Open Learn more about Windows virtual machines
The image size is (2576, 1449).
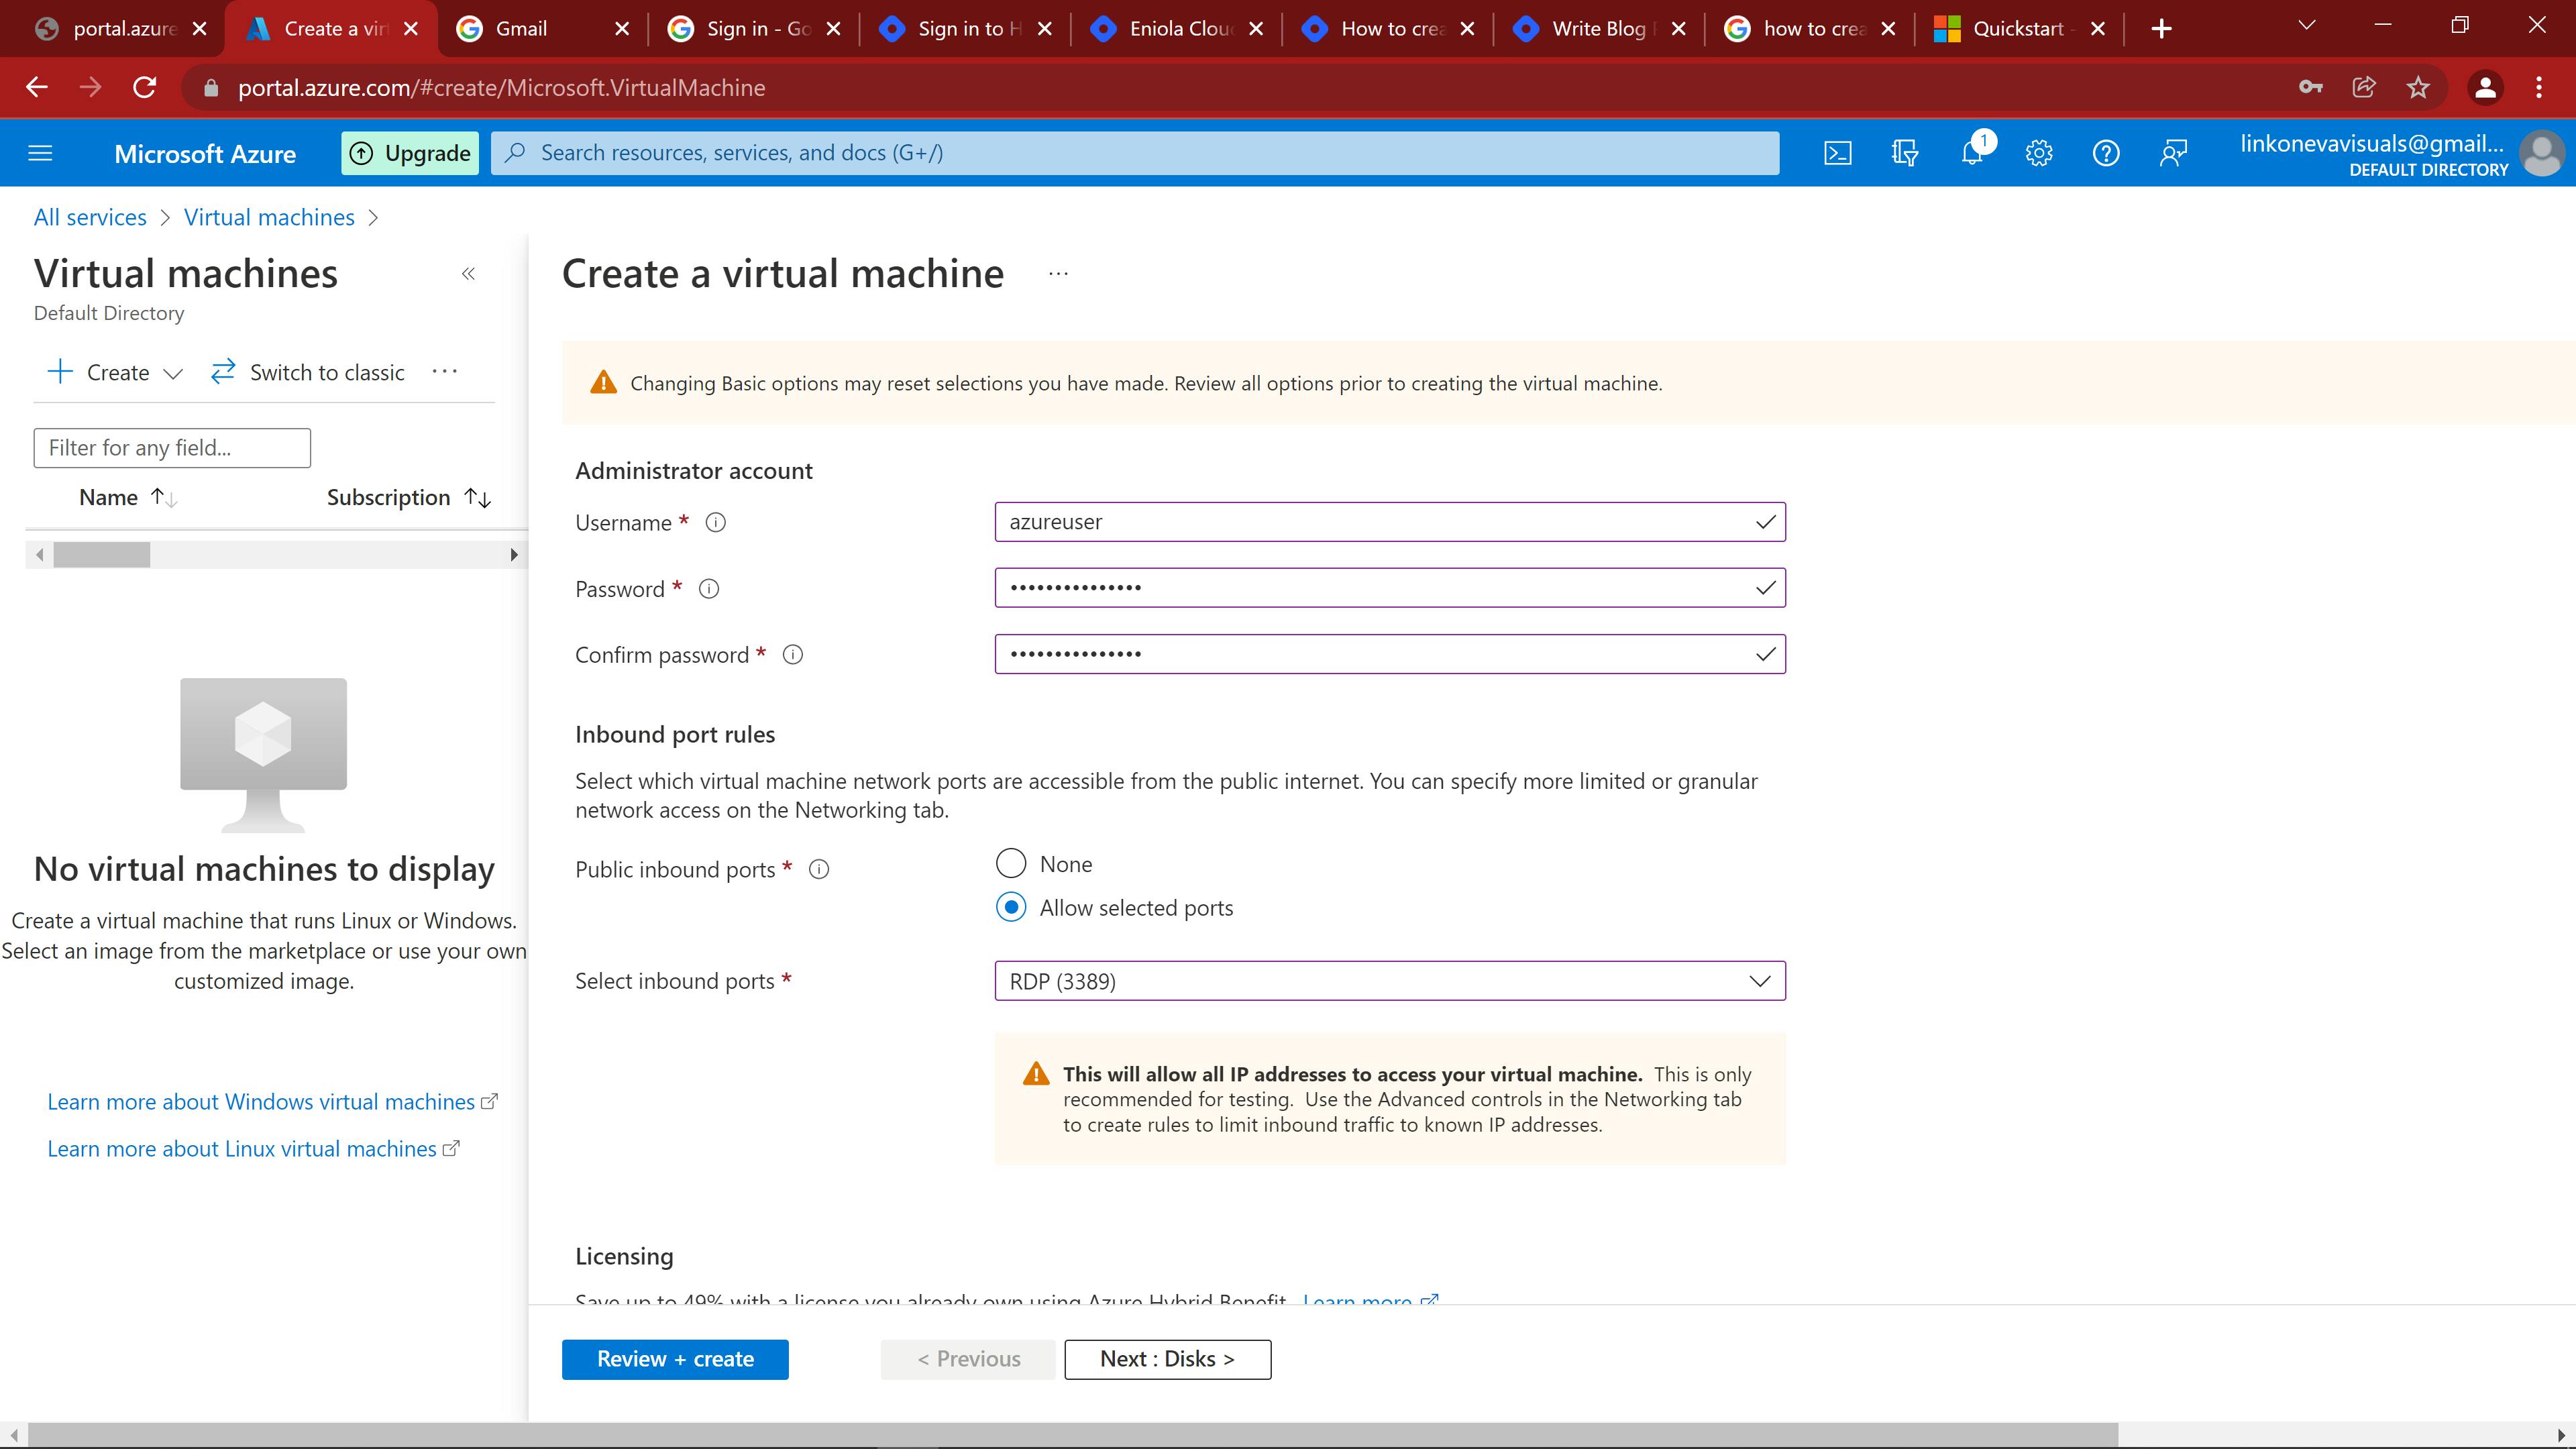[x=272, y=1101]
